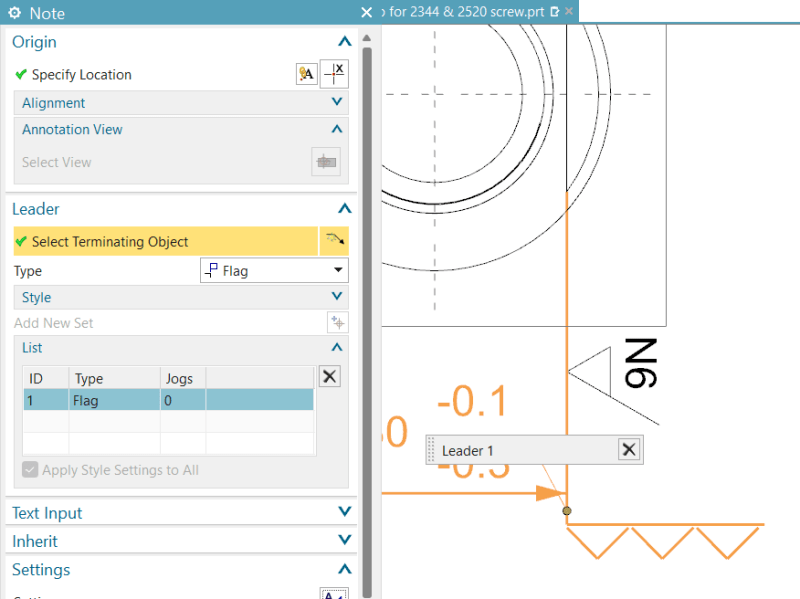Select the -0.1 tolerance text
The image size is (800, 599).
click(x=472, y=402)
